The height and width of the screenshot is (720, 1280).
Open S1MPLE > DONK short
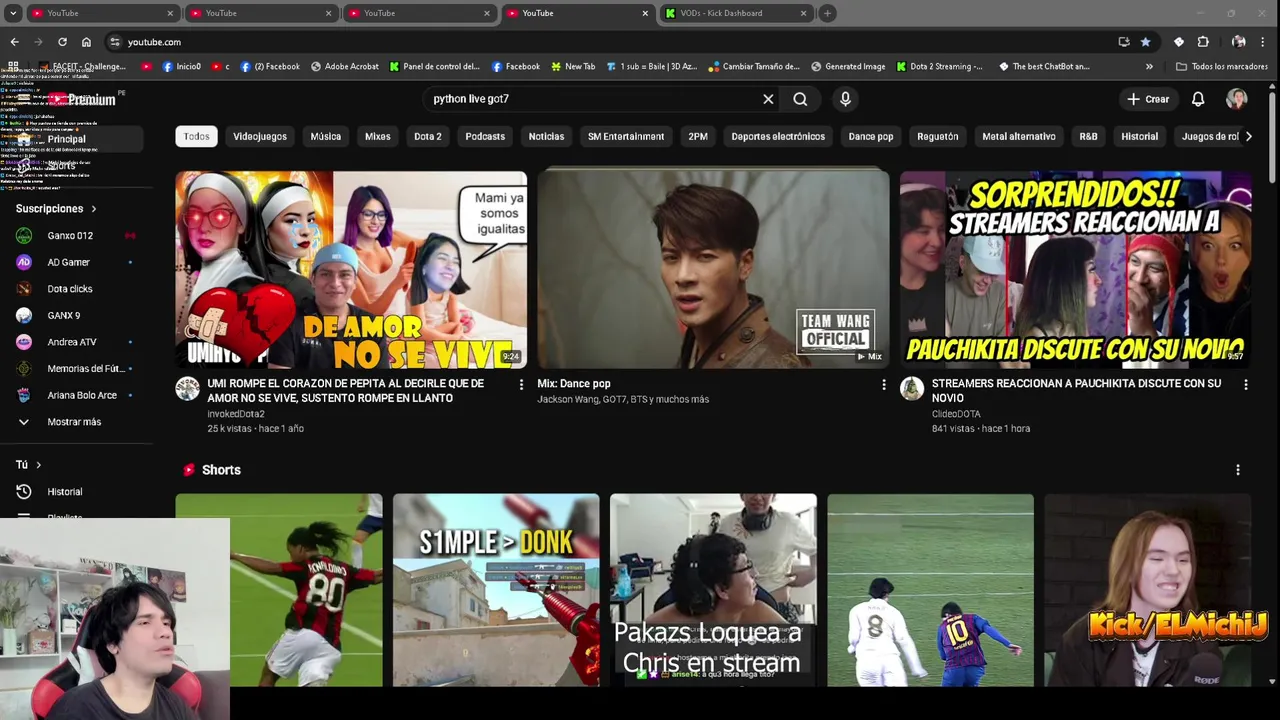click(x=496, y=590)
